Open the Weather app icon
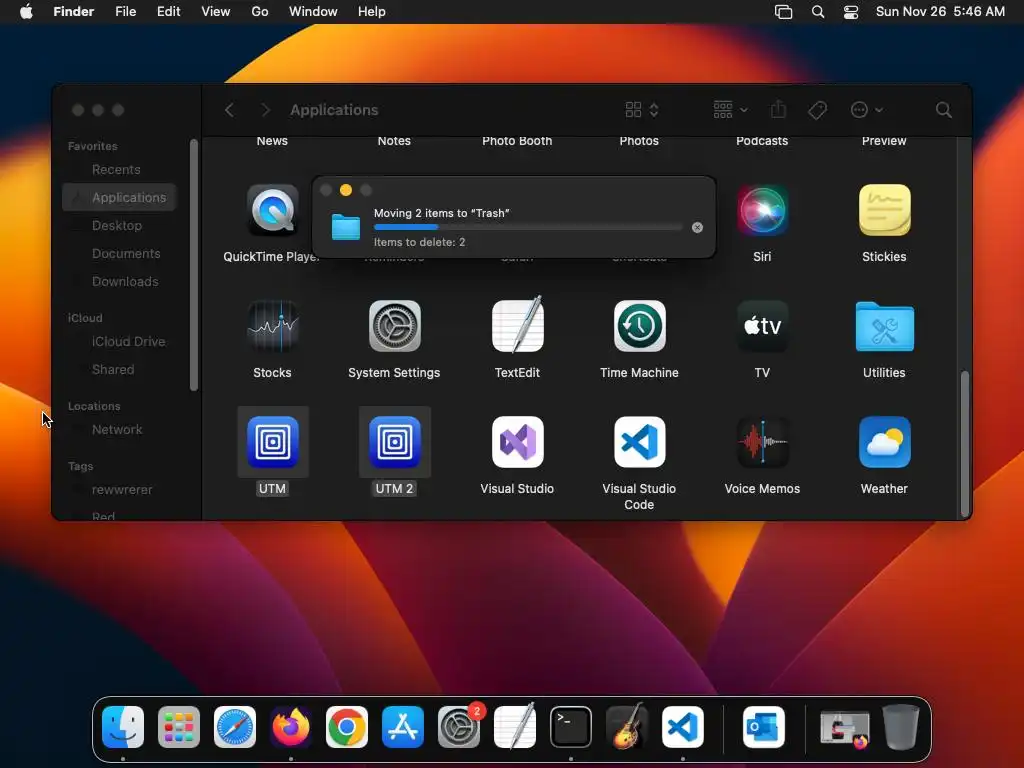Viewport: 1024px width, 768px height. click(884, 442)
